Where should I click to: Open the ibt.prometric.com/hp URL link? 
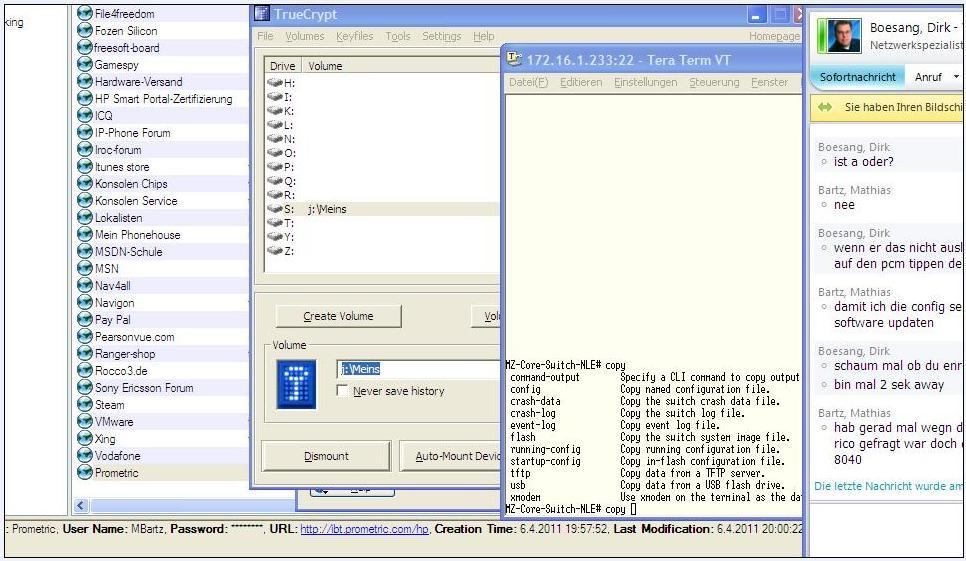coord(364,529)
